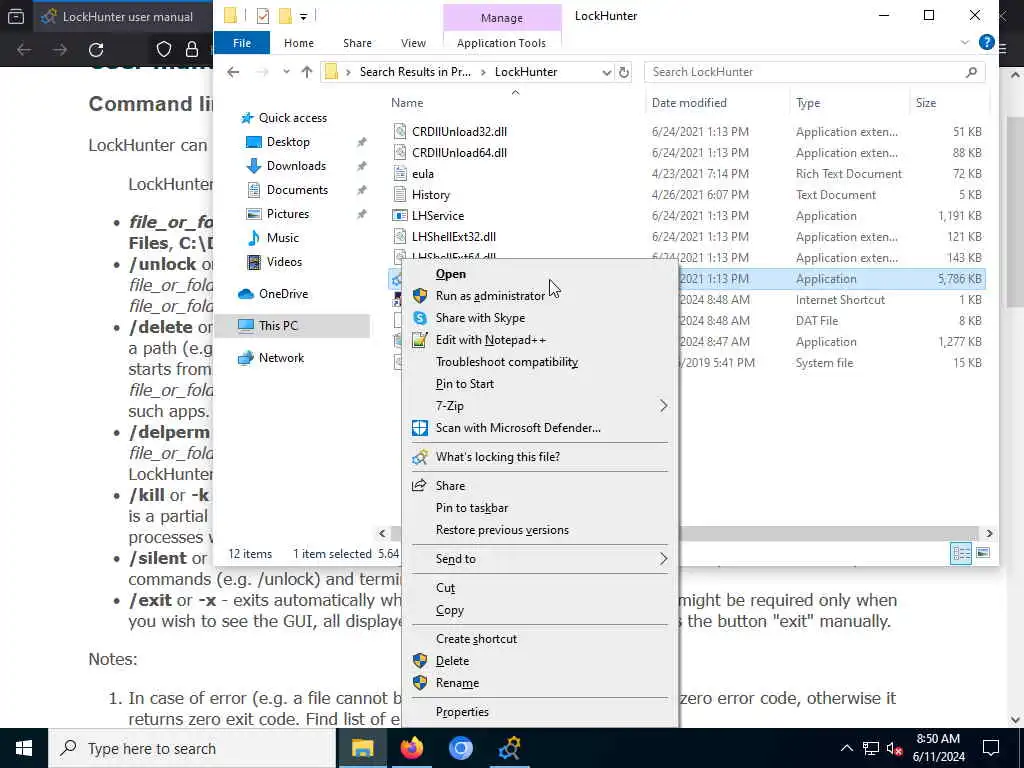The height and width of the screenshot is (768, 1024).
Task: Switch to Details view icon
Action: [x=961, y=554]
